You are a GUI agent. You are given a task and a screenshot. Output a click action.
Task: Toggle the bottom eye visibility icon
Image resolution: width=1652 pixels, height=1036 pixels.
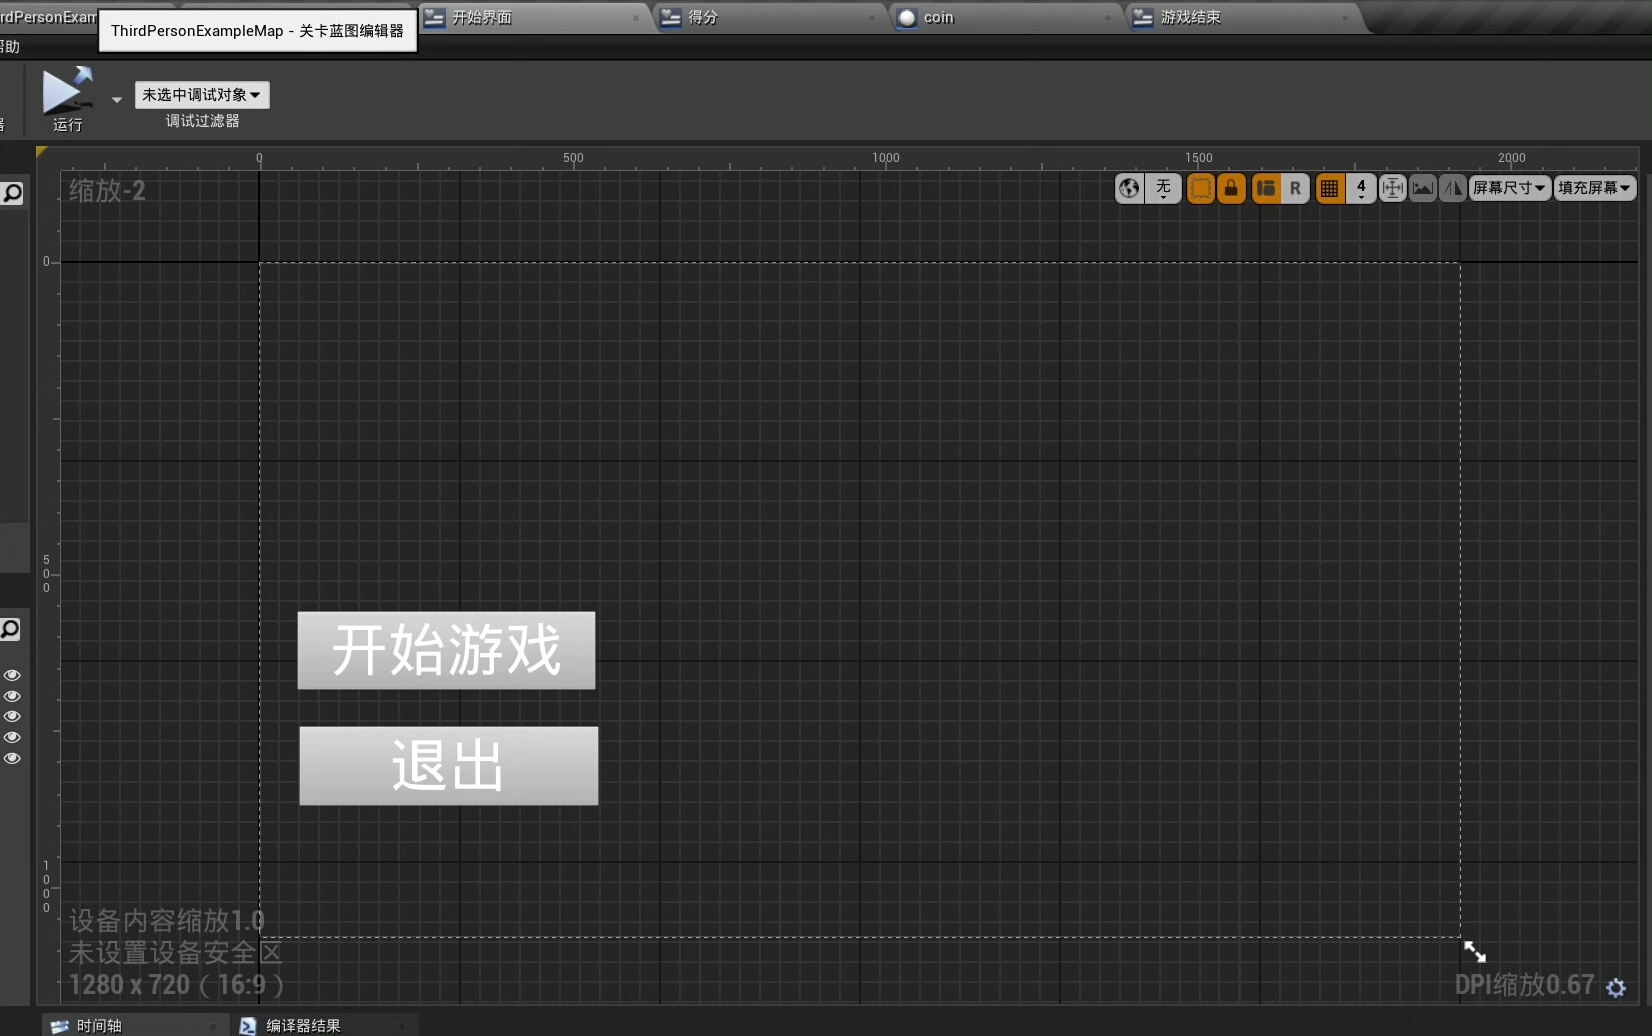click(x=12, y=758)
